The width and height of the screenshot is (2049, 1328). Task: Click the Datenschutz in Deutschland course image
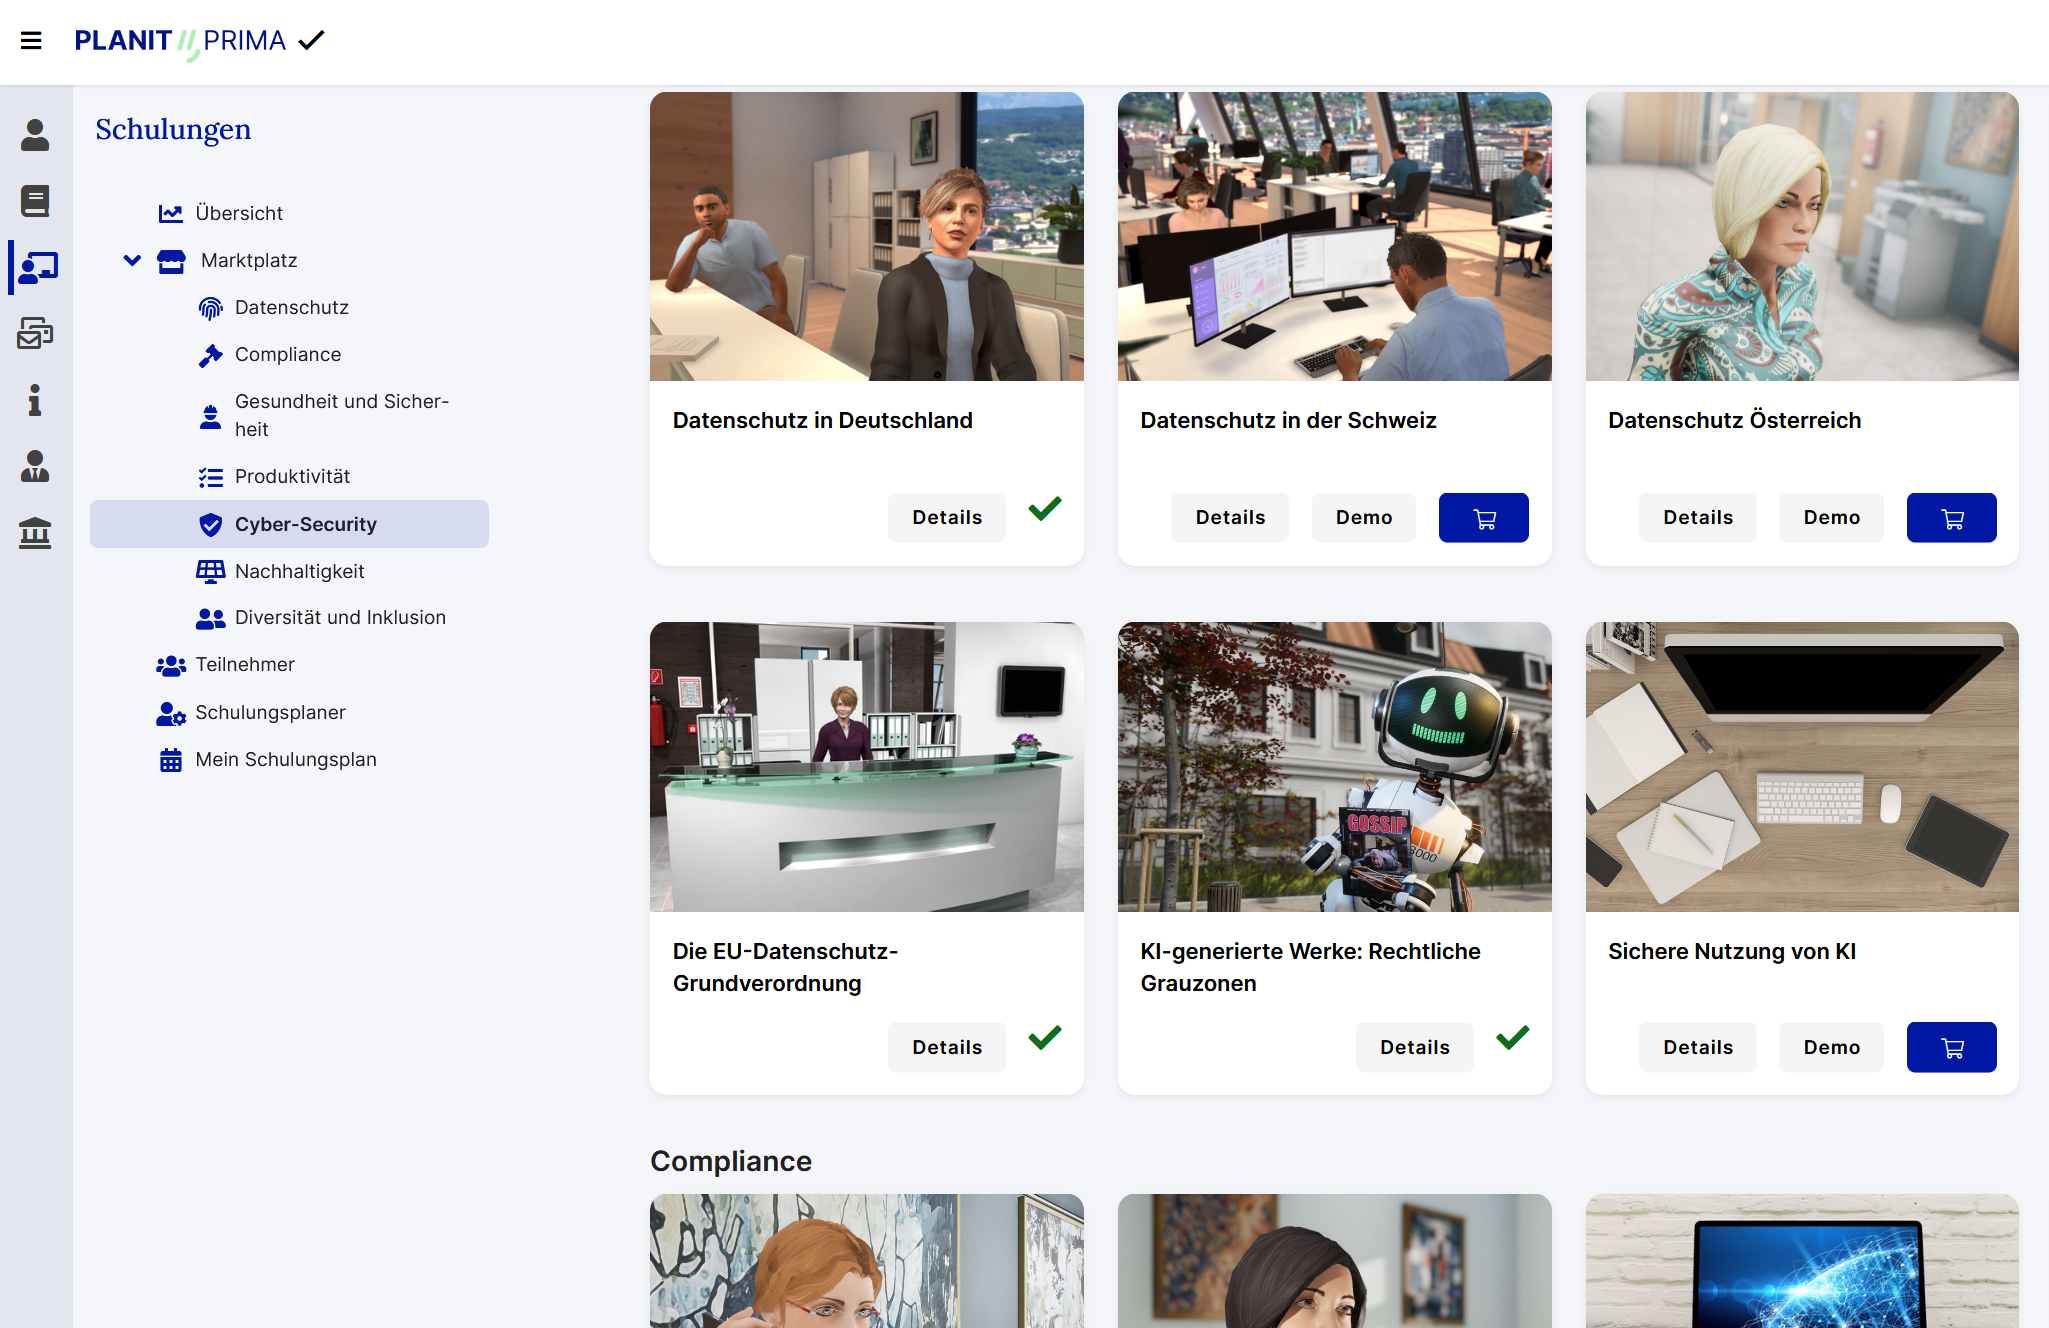coord(867,236)
